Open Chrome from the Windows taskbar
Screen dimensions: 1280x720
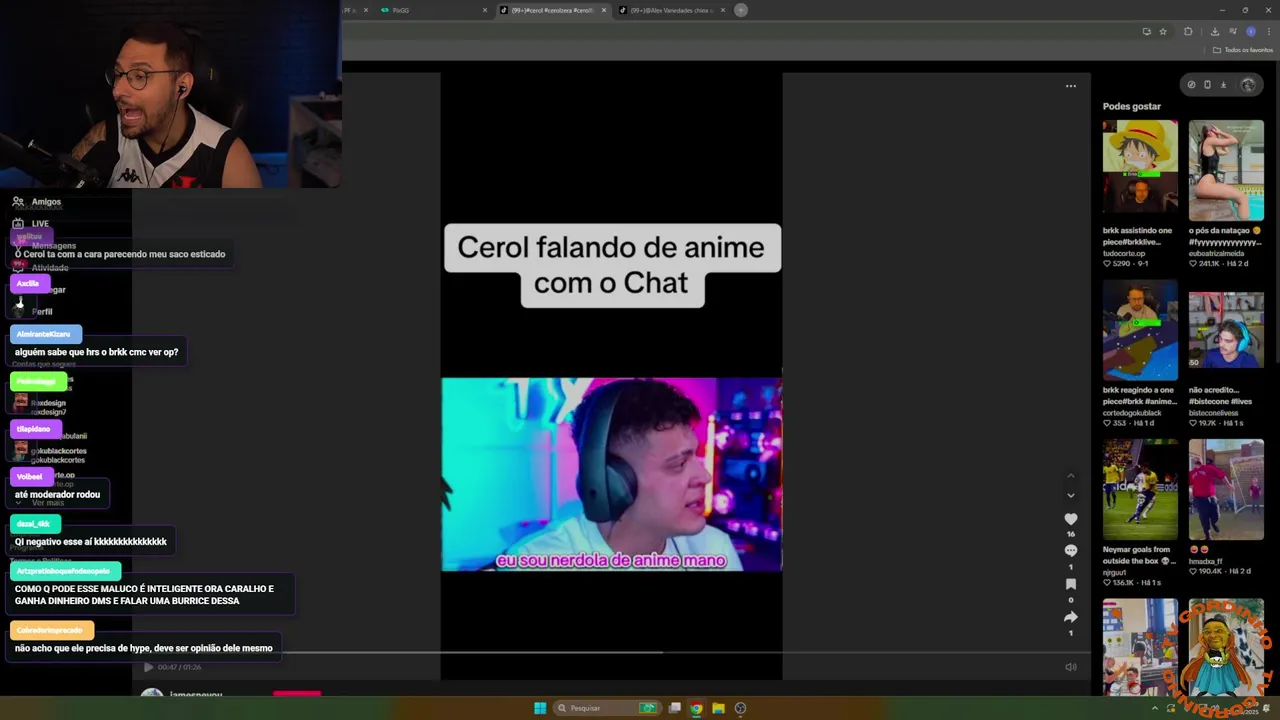[696, 708]
